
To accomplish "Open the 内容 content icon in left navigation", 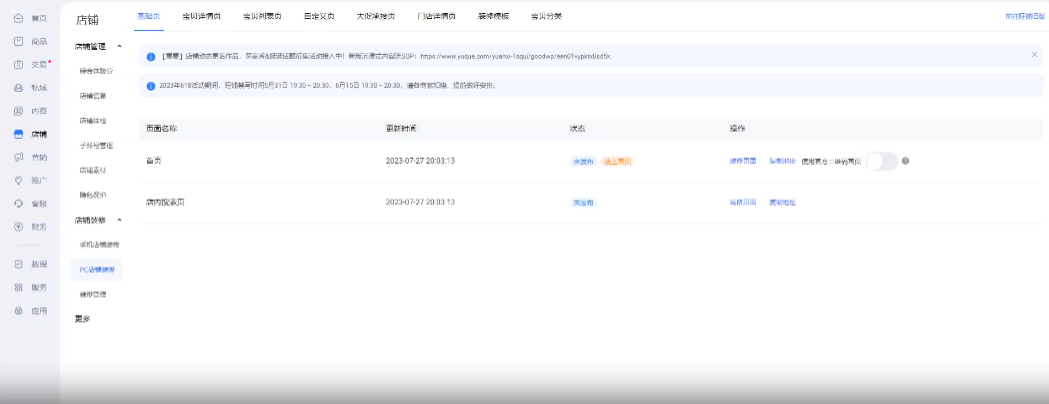I will tap(19, 111).
